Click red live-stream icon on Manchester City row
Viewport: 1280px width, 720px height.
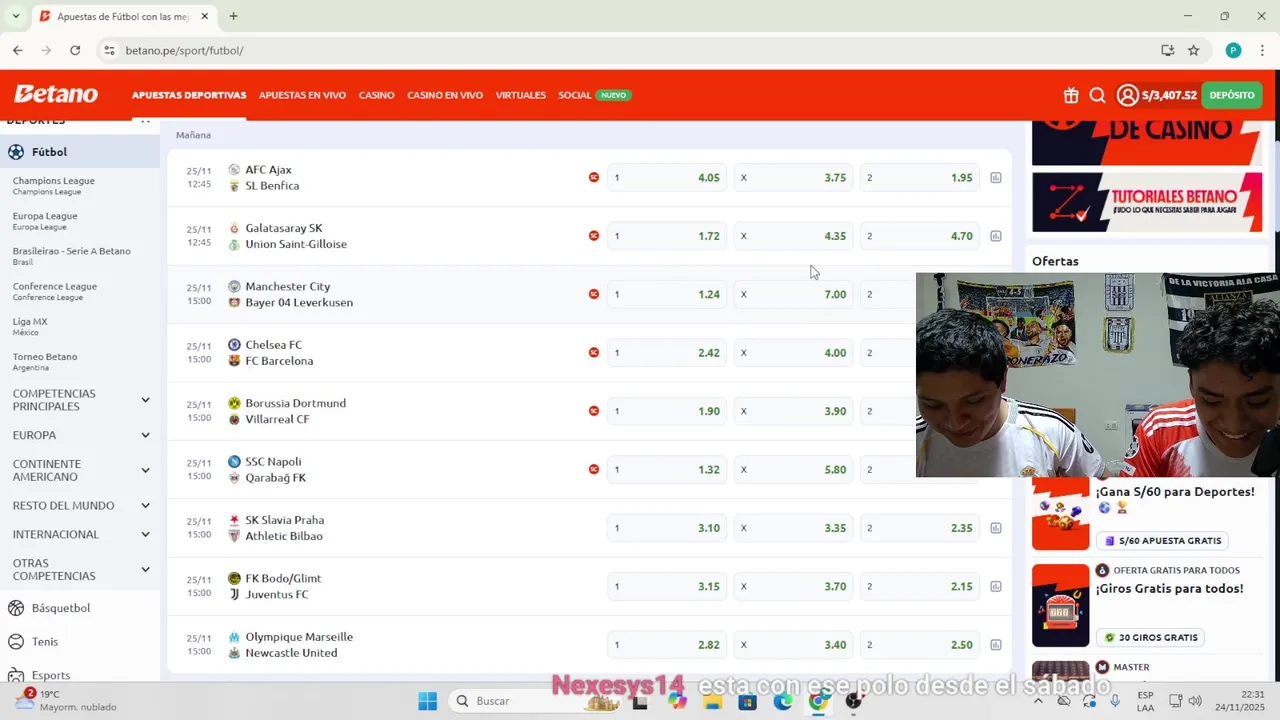pos(594,294)
